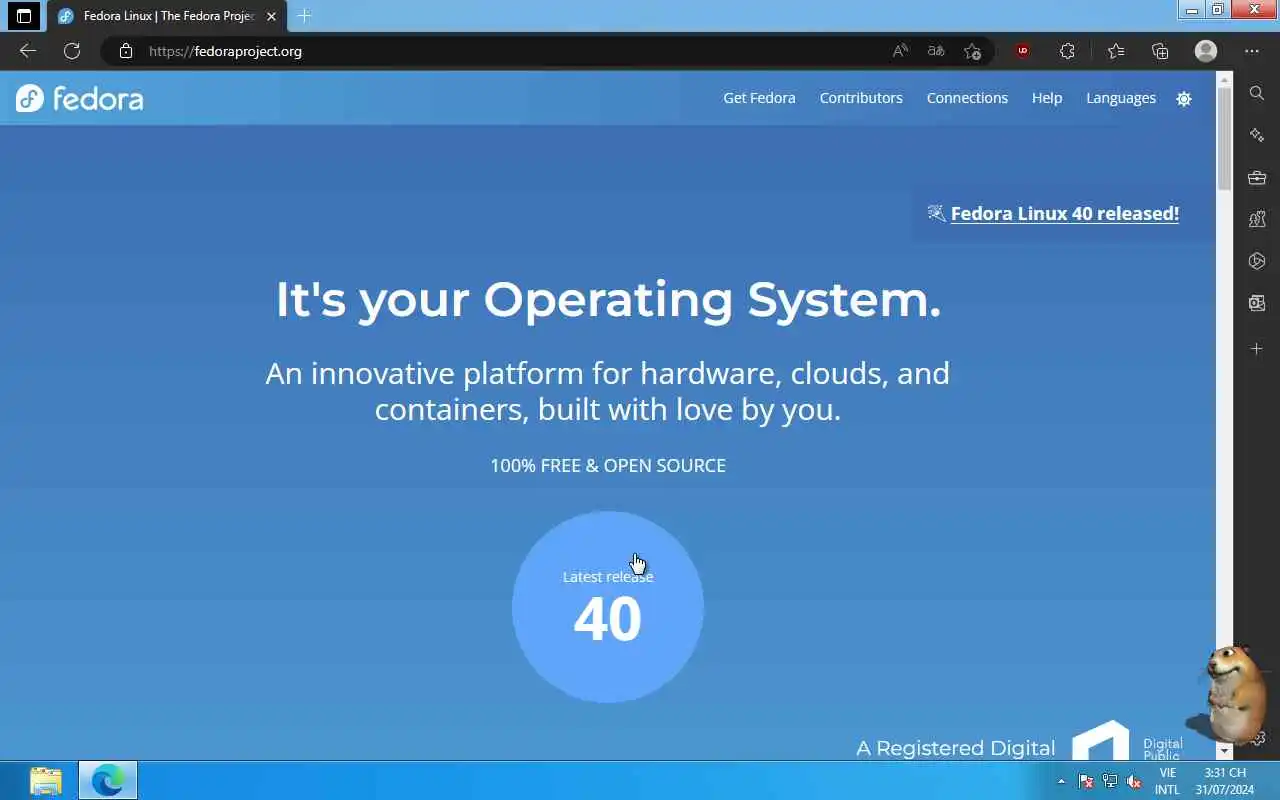The height and width of the screenshot is (800, 1280).
Task: Click the translate page icon
Action: pyautogui.click(x=936, y=51)
